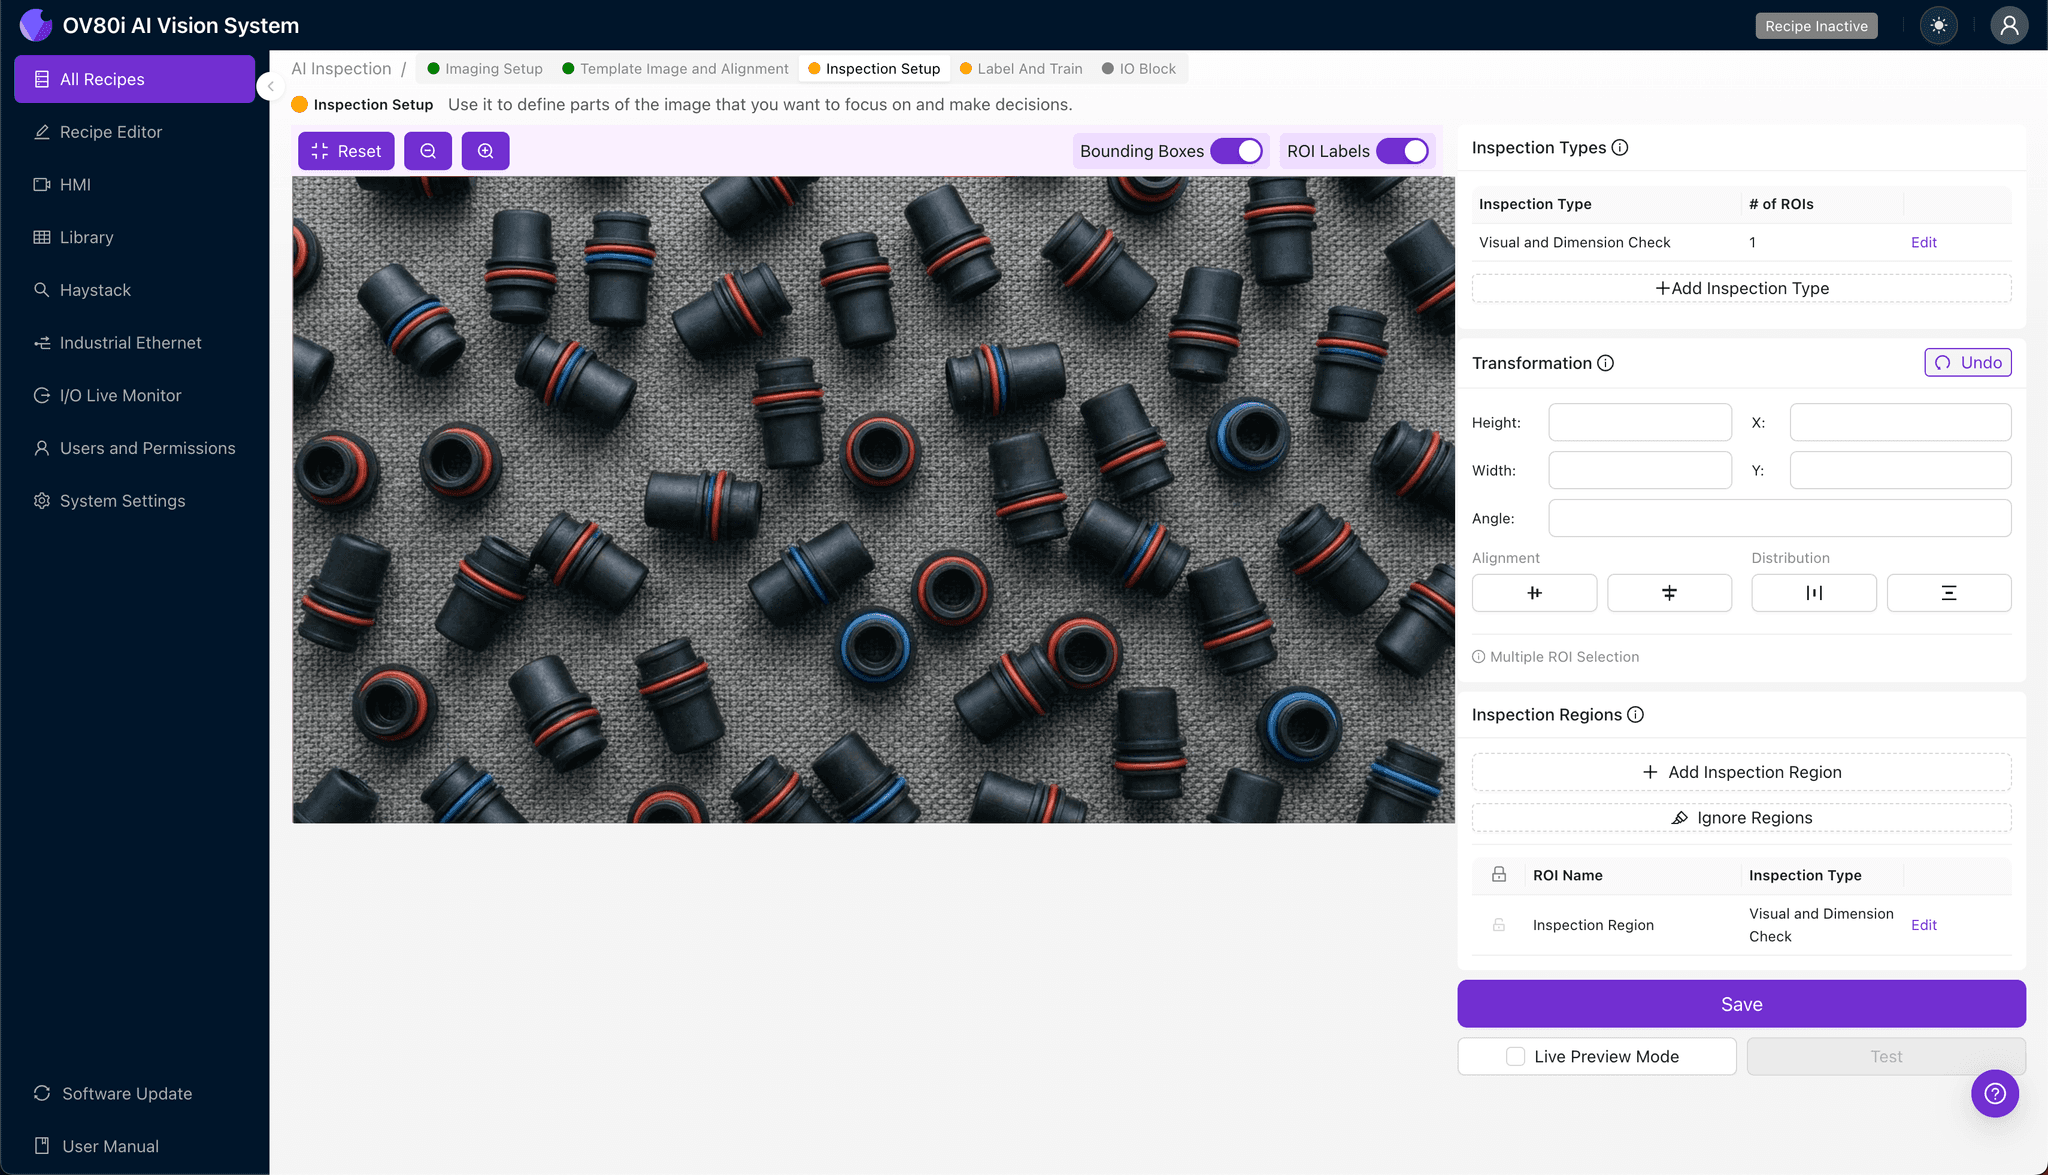Open the help question mark button
Screen dimensions: 2048x1175
point(1994,1093)
